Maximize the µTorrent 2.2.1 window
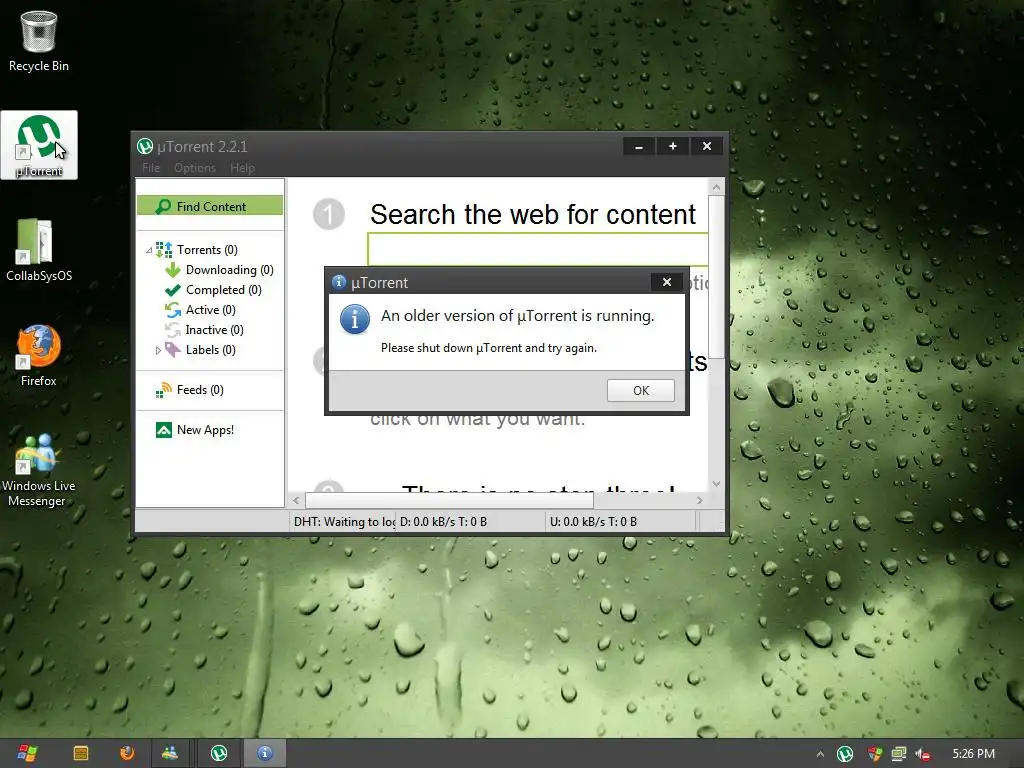The height and width of the screenshot is (768, 1024). click(x=673, y=146)
